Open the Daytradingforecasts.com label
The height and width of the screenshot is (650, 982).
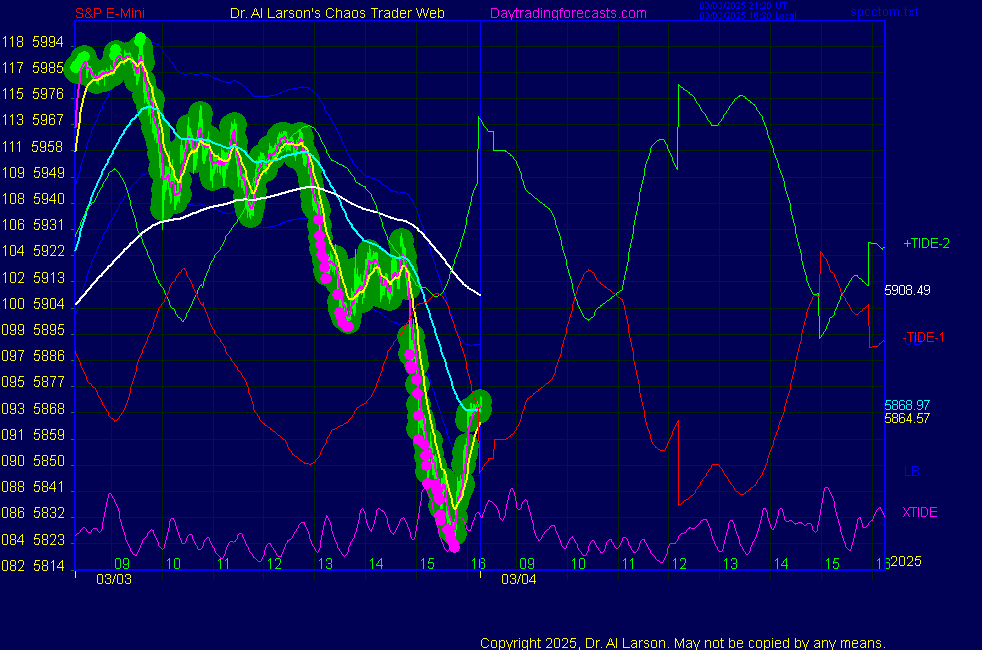pos(568,13)
